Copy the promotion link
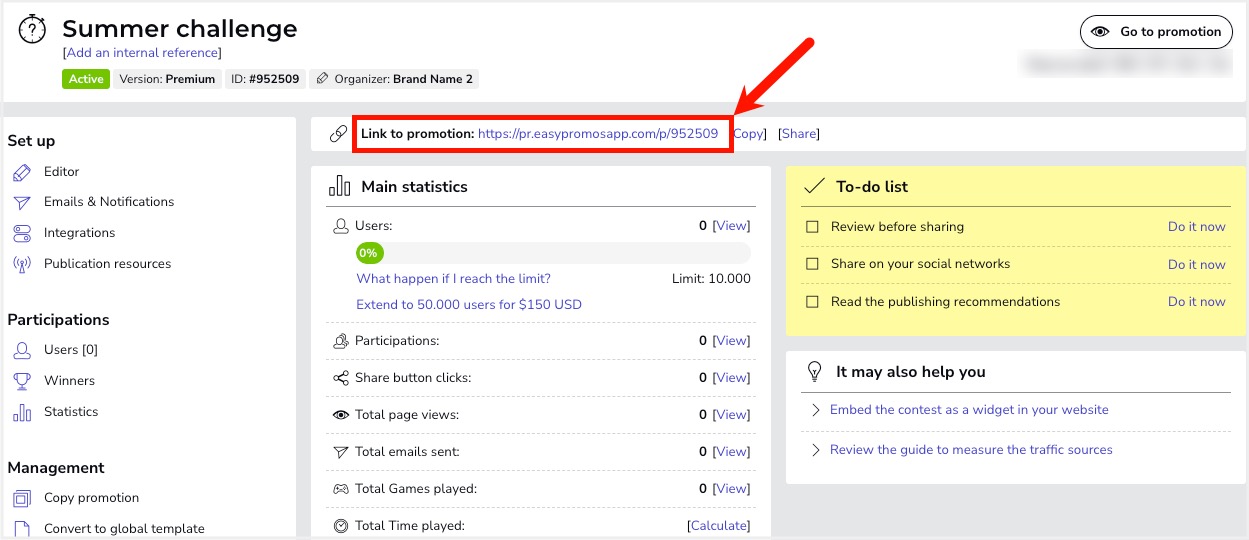The height and width of the screenshot is (540, 1249). pos(749,134)
